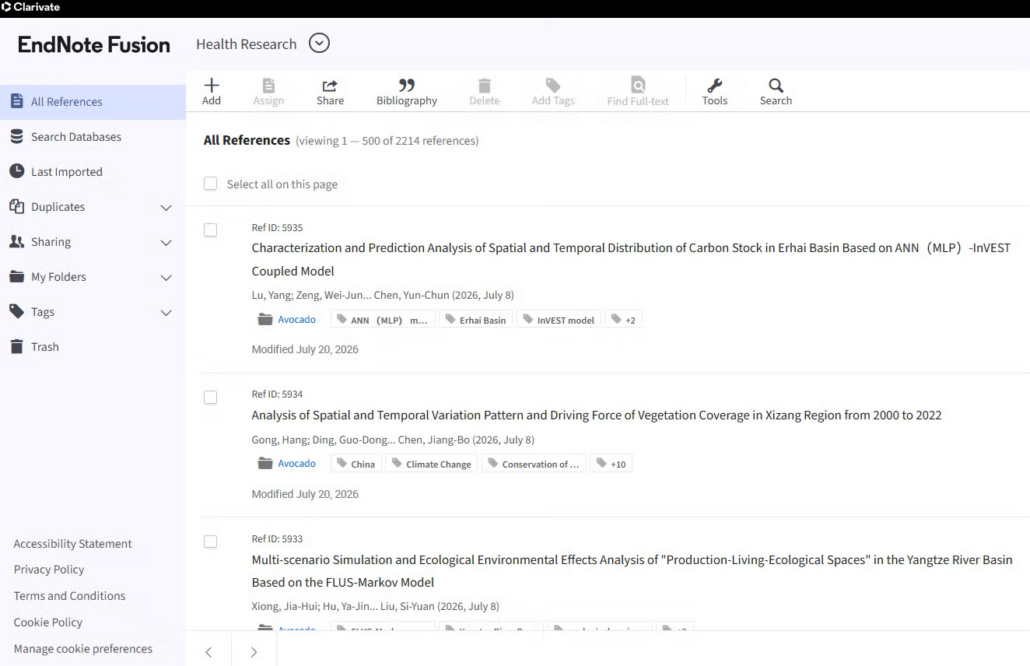Open Avocado folder link in Ref 5935
The image size is (1030, 666).
296,319
